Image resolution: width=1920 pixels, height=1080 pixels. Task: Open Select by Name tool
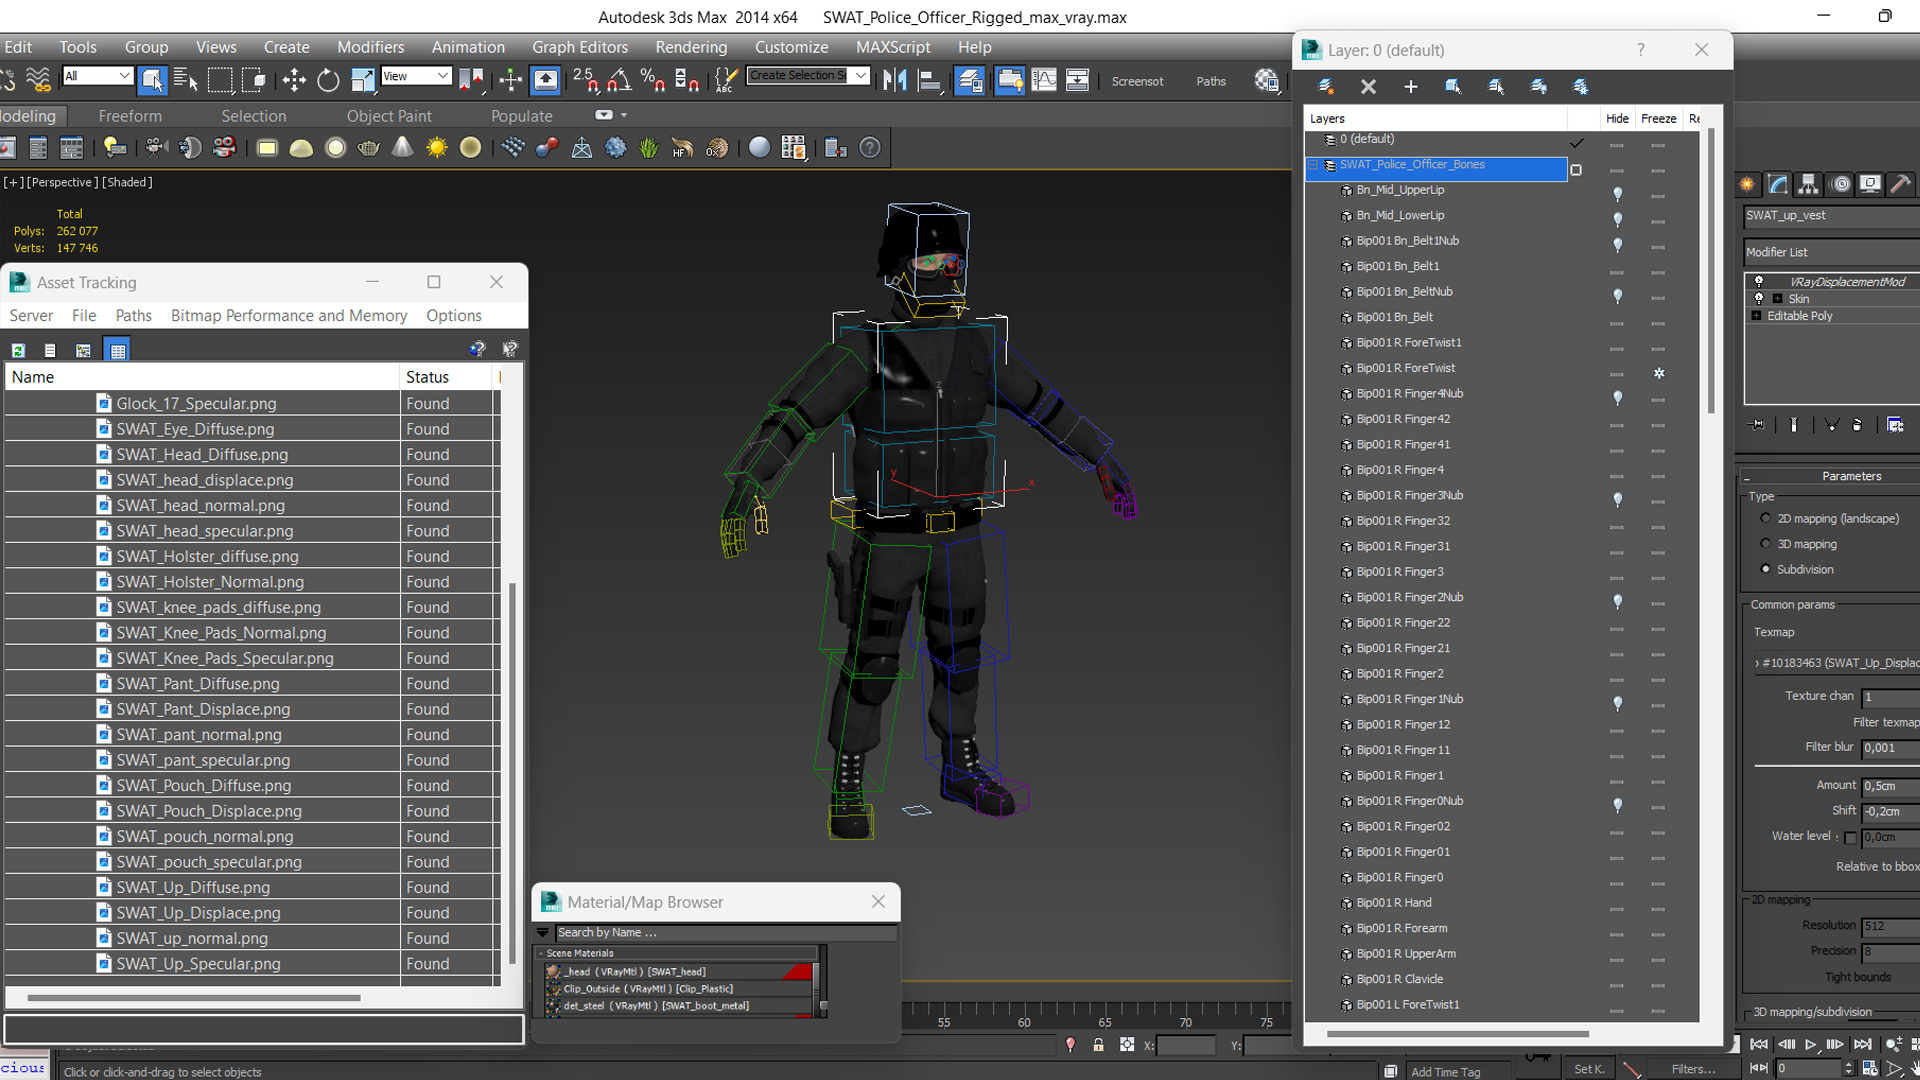coord(186,80)
